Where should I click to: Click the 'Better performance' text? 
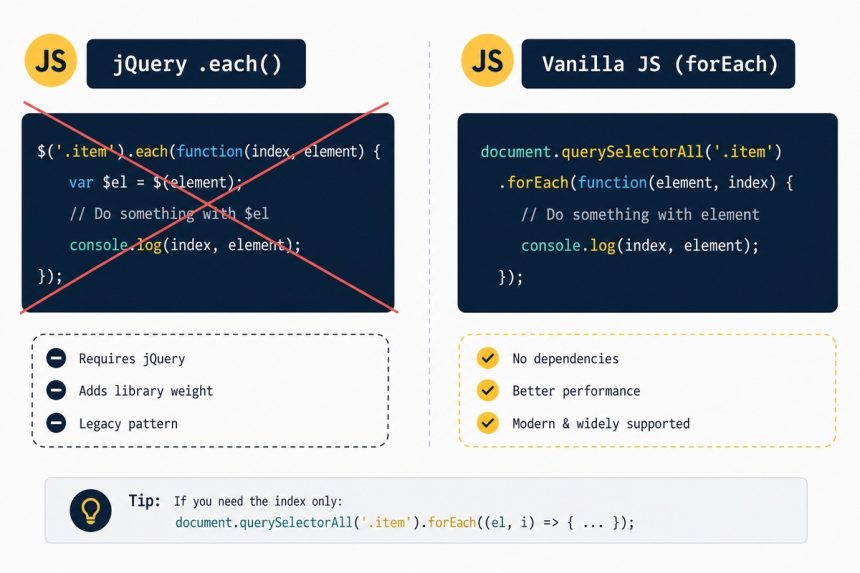pos(576,391)
